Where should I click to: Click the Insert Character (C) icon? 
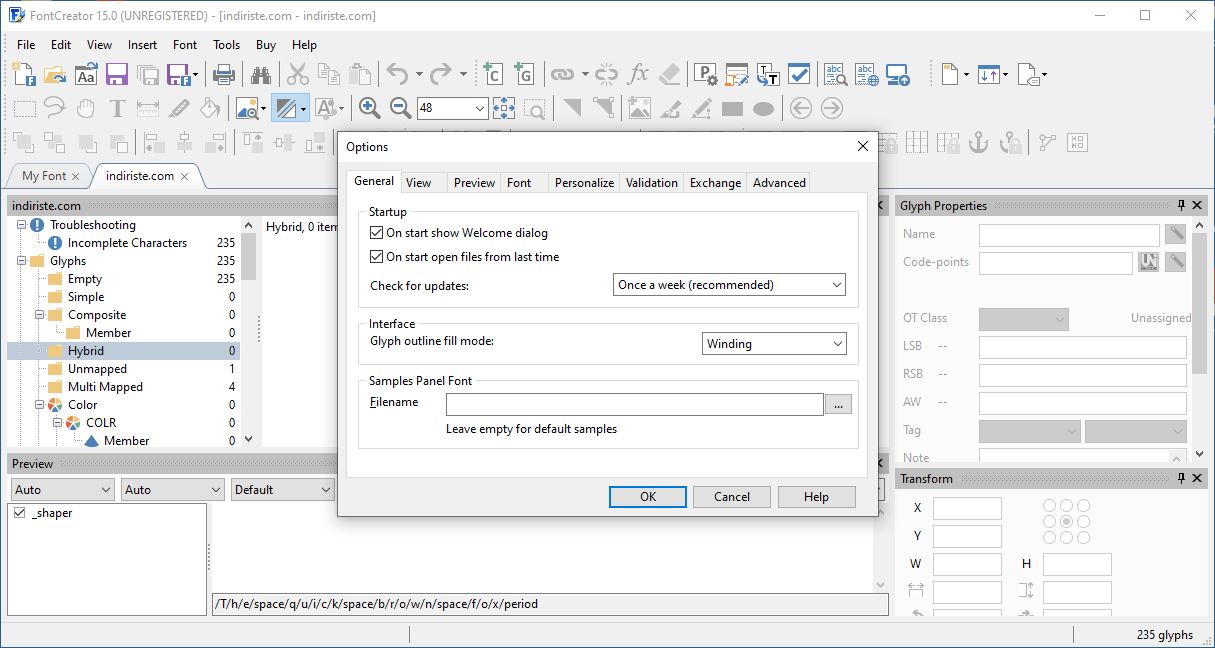coord(491,74)
